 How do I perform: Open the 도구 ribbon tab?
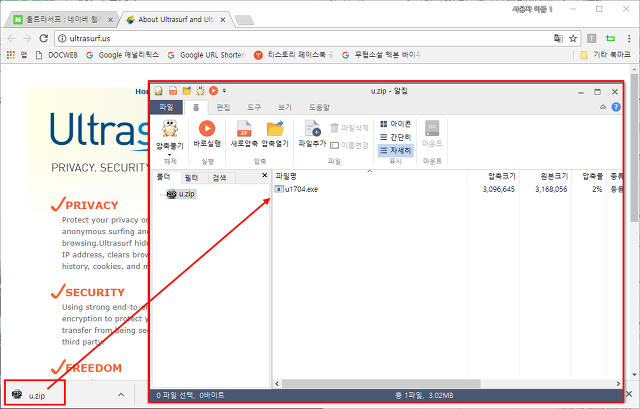[254, 107]
